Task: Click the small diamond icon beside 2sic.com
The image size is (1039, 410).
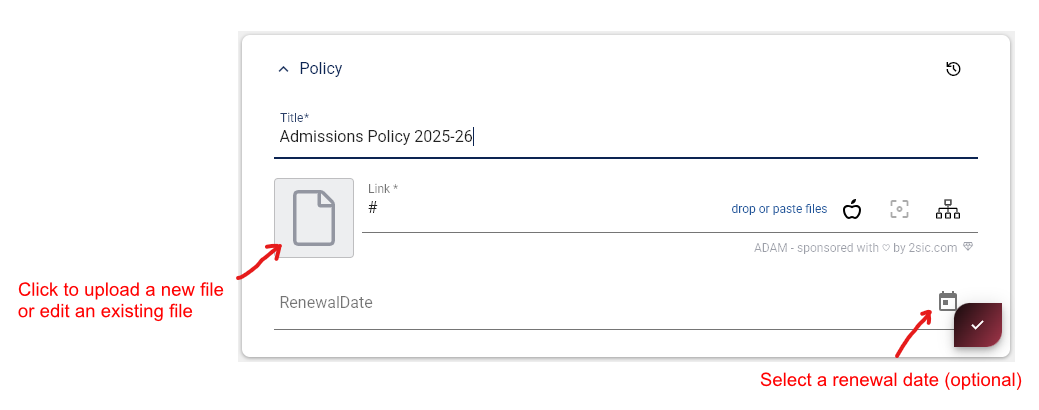Action: coord(968,247)
